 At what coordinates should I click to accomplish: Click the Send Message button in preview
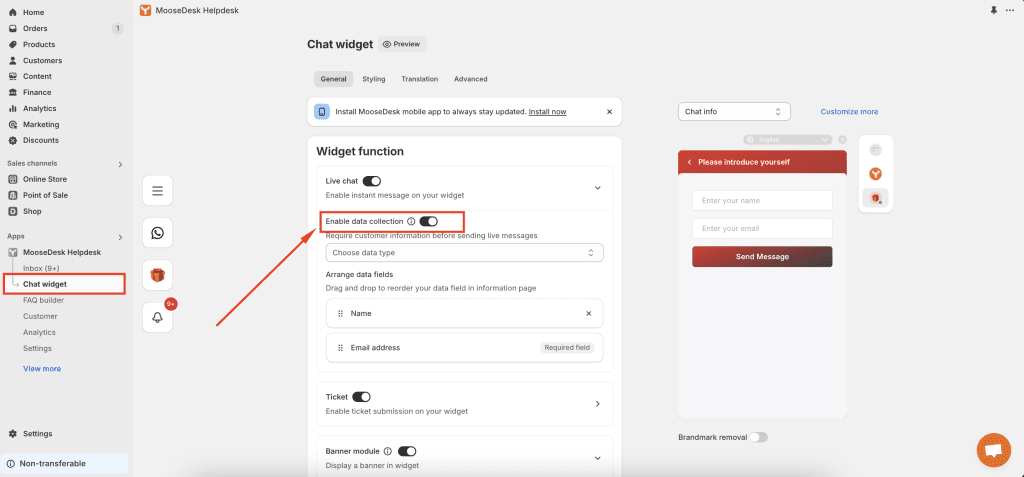[762, 257]
